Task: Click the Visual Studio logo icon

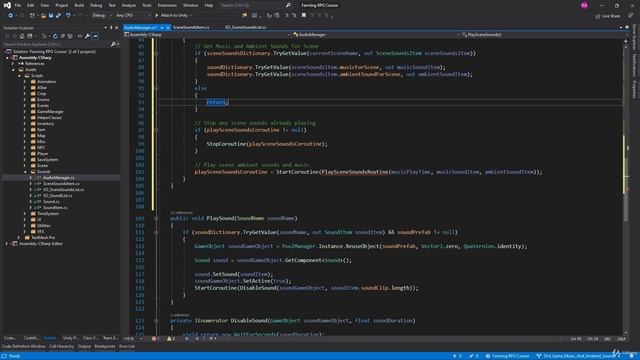Action: pyautogui.click(x=7, y=5)
